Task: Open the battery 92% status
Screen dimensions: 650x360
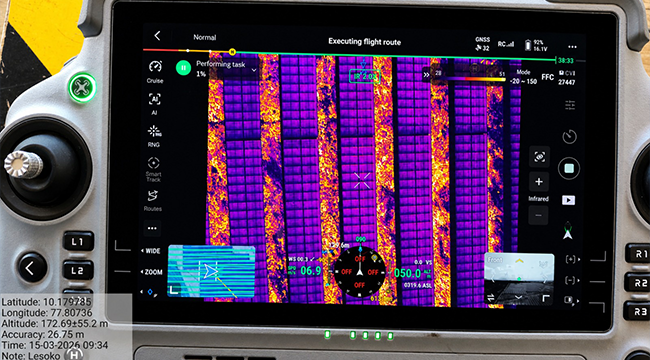Action: (x=535, y=45)
